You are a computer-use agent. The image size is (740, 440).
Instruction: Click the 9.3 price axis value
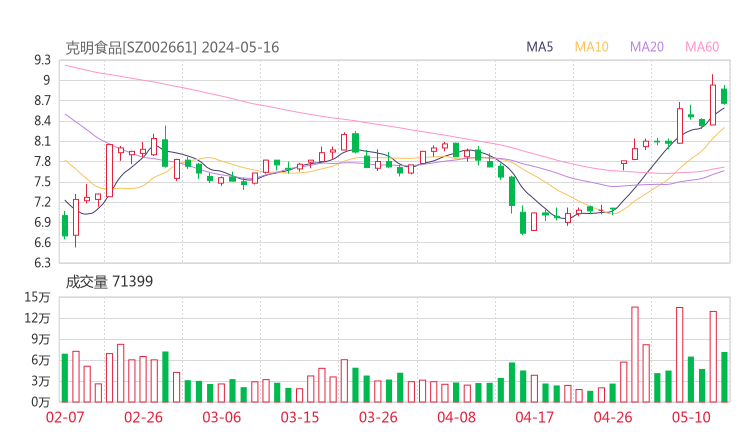pos(42,60)
